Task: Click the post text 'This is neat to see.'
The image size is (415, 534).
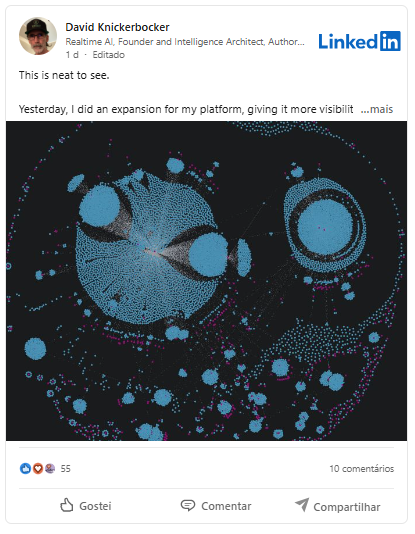Action: (x=64, y=75)
